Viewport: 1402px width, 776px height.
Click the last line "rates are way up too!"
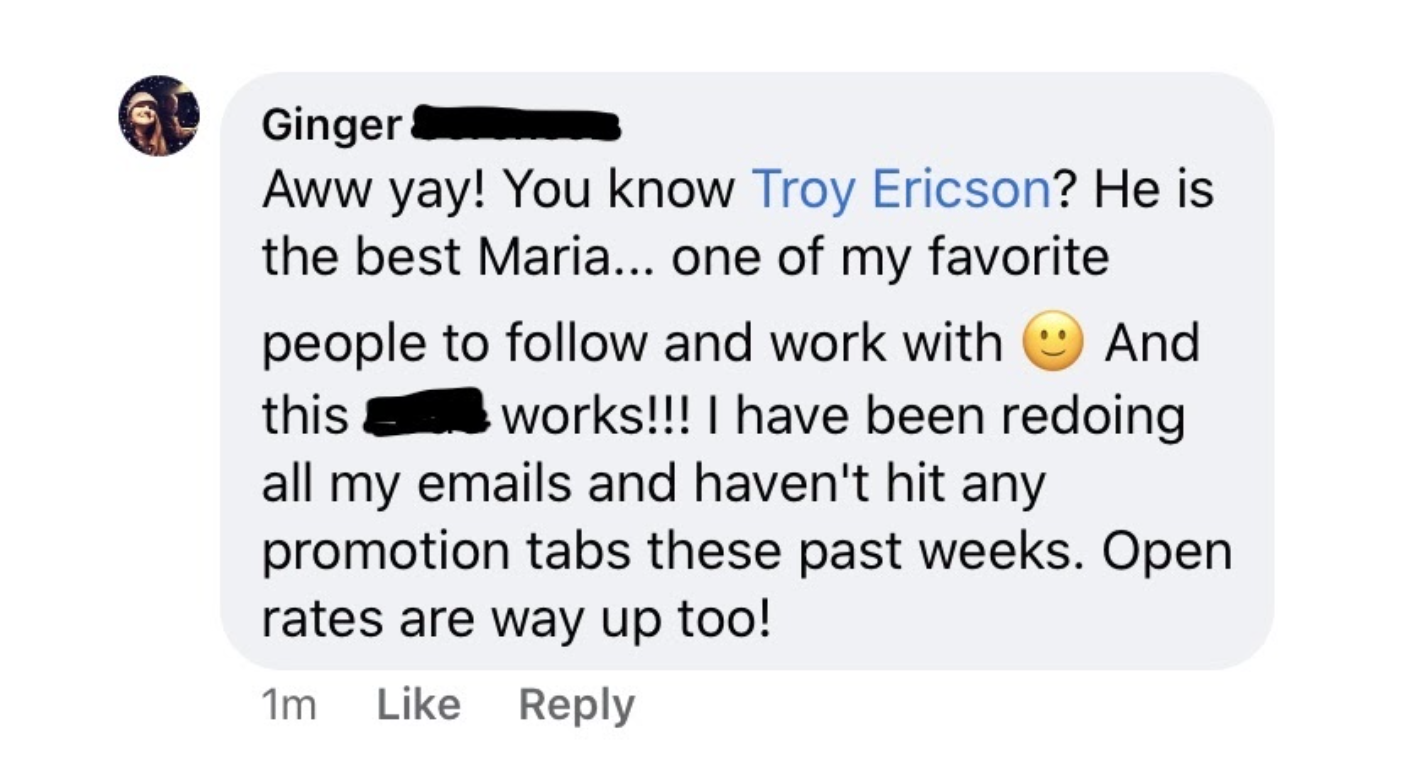516,620
